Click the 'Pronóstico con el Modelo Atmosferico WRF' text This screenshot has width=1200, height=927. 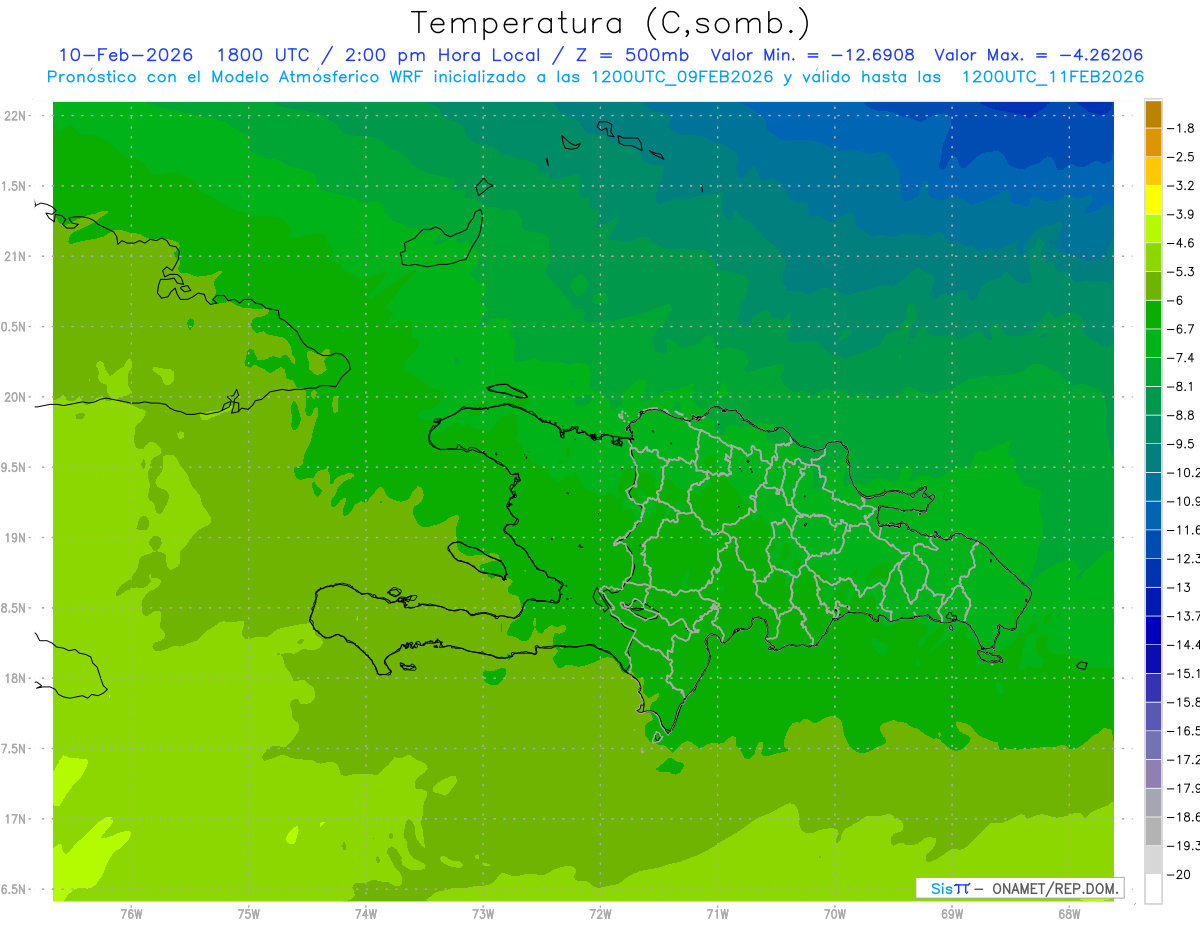(x=237, y=77)
